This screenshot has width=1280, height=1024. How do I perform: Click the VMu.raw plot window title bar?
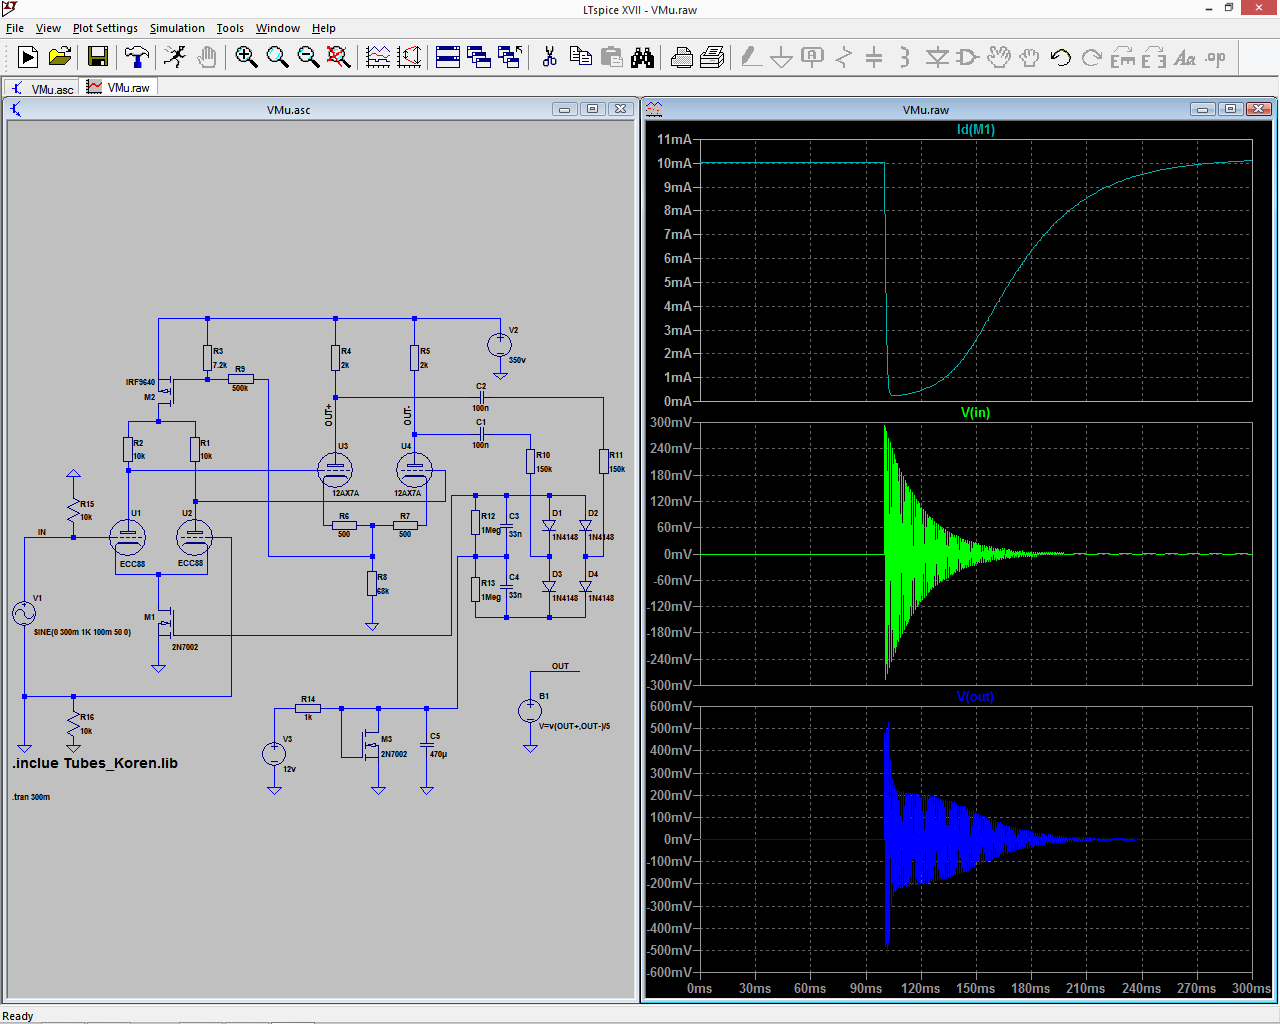coord(925,109)
